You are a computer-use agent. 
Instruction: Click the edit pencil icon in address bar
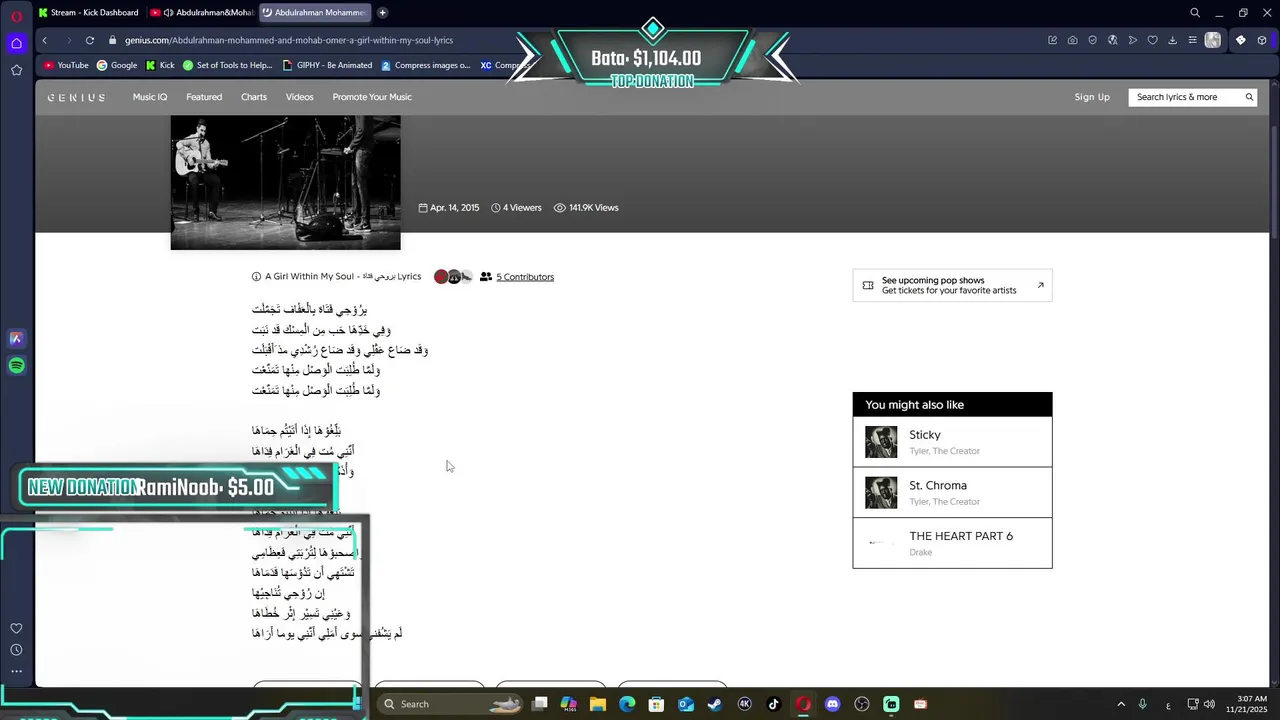tap(1052, 40)
